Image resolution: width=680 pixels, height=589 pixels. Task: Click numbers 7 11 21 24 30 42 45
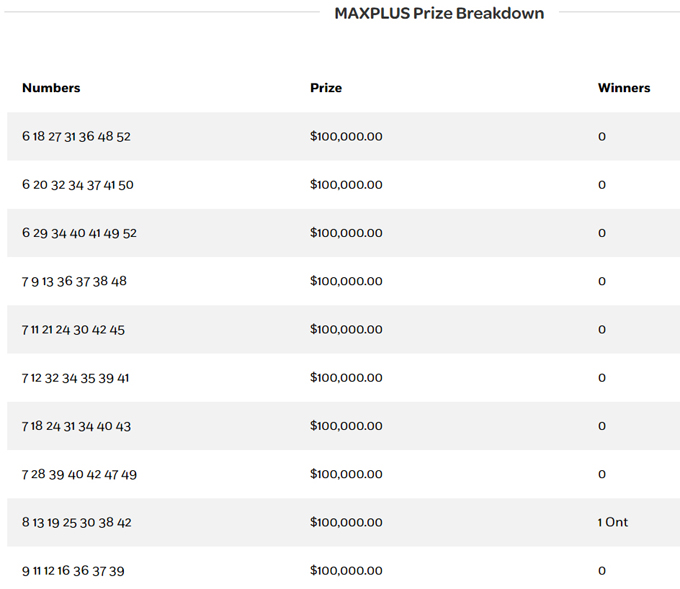tap(73, 330)
